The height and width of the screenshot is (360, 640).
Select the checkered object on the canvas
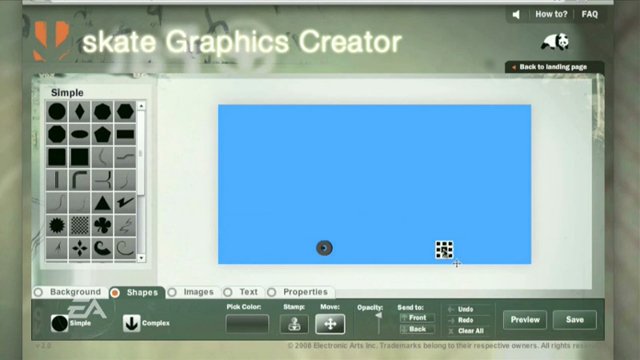444,250
